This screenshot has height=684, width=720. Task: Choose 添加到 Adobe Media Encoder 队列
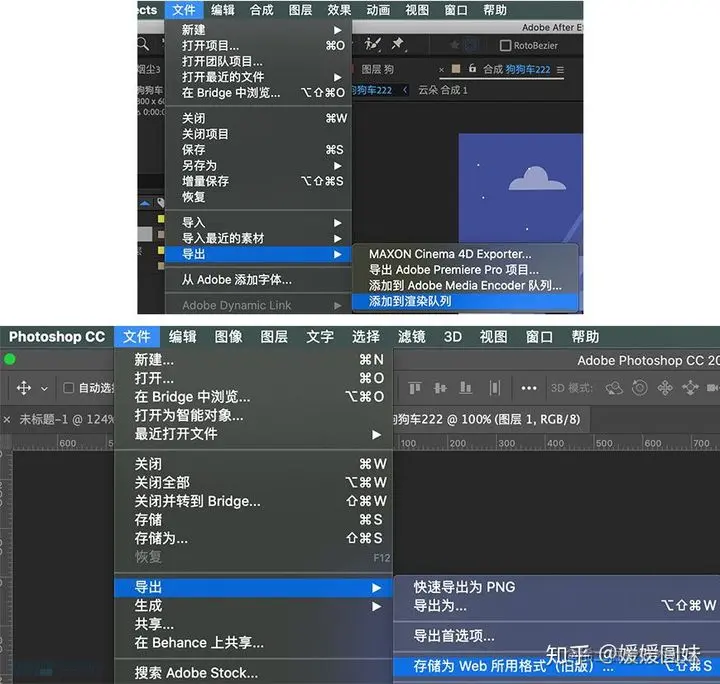click(x=465, y=286)
